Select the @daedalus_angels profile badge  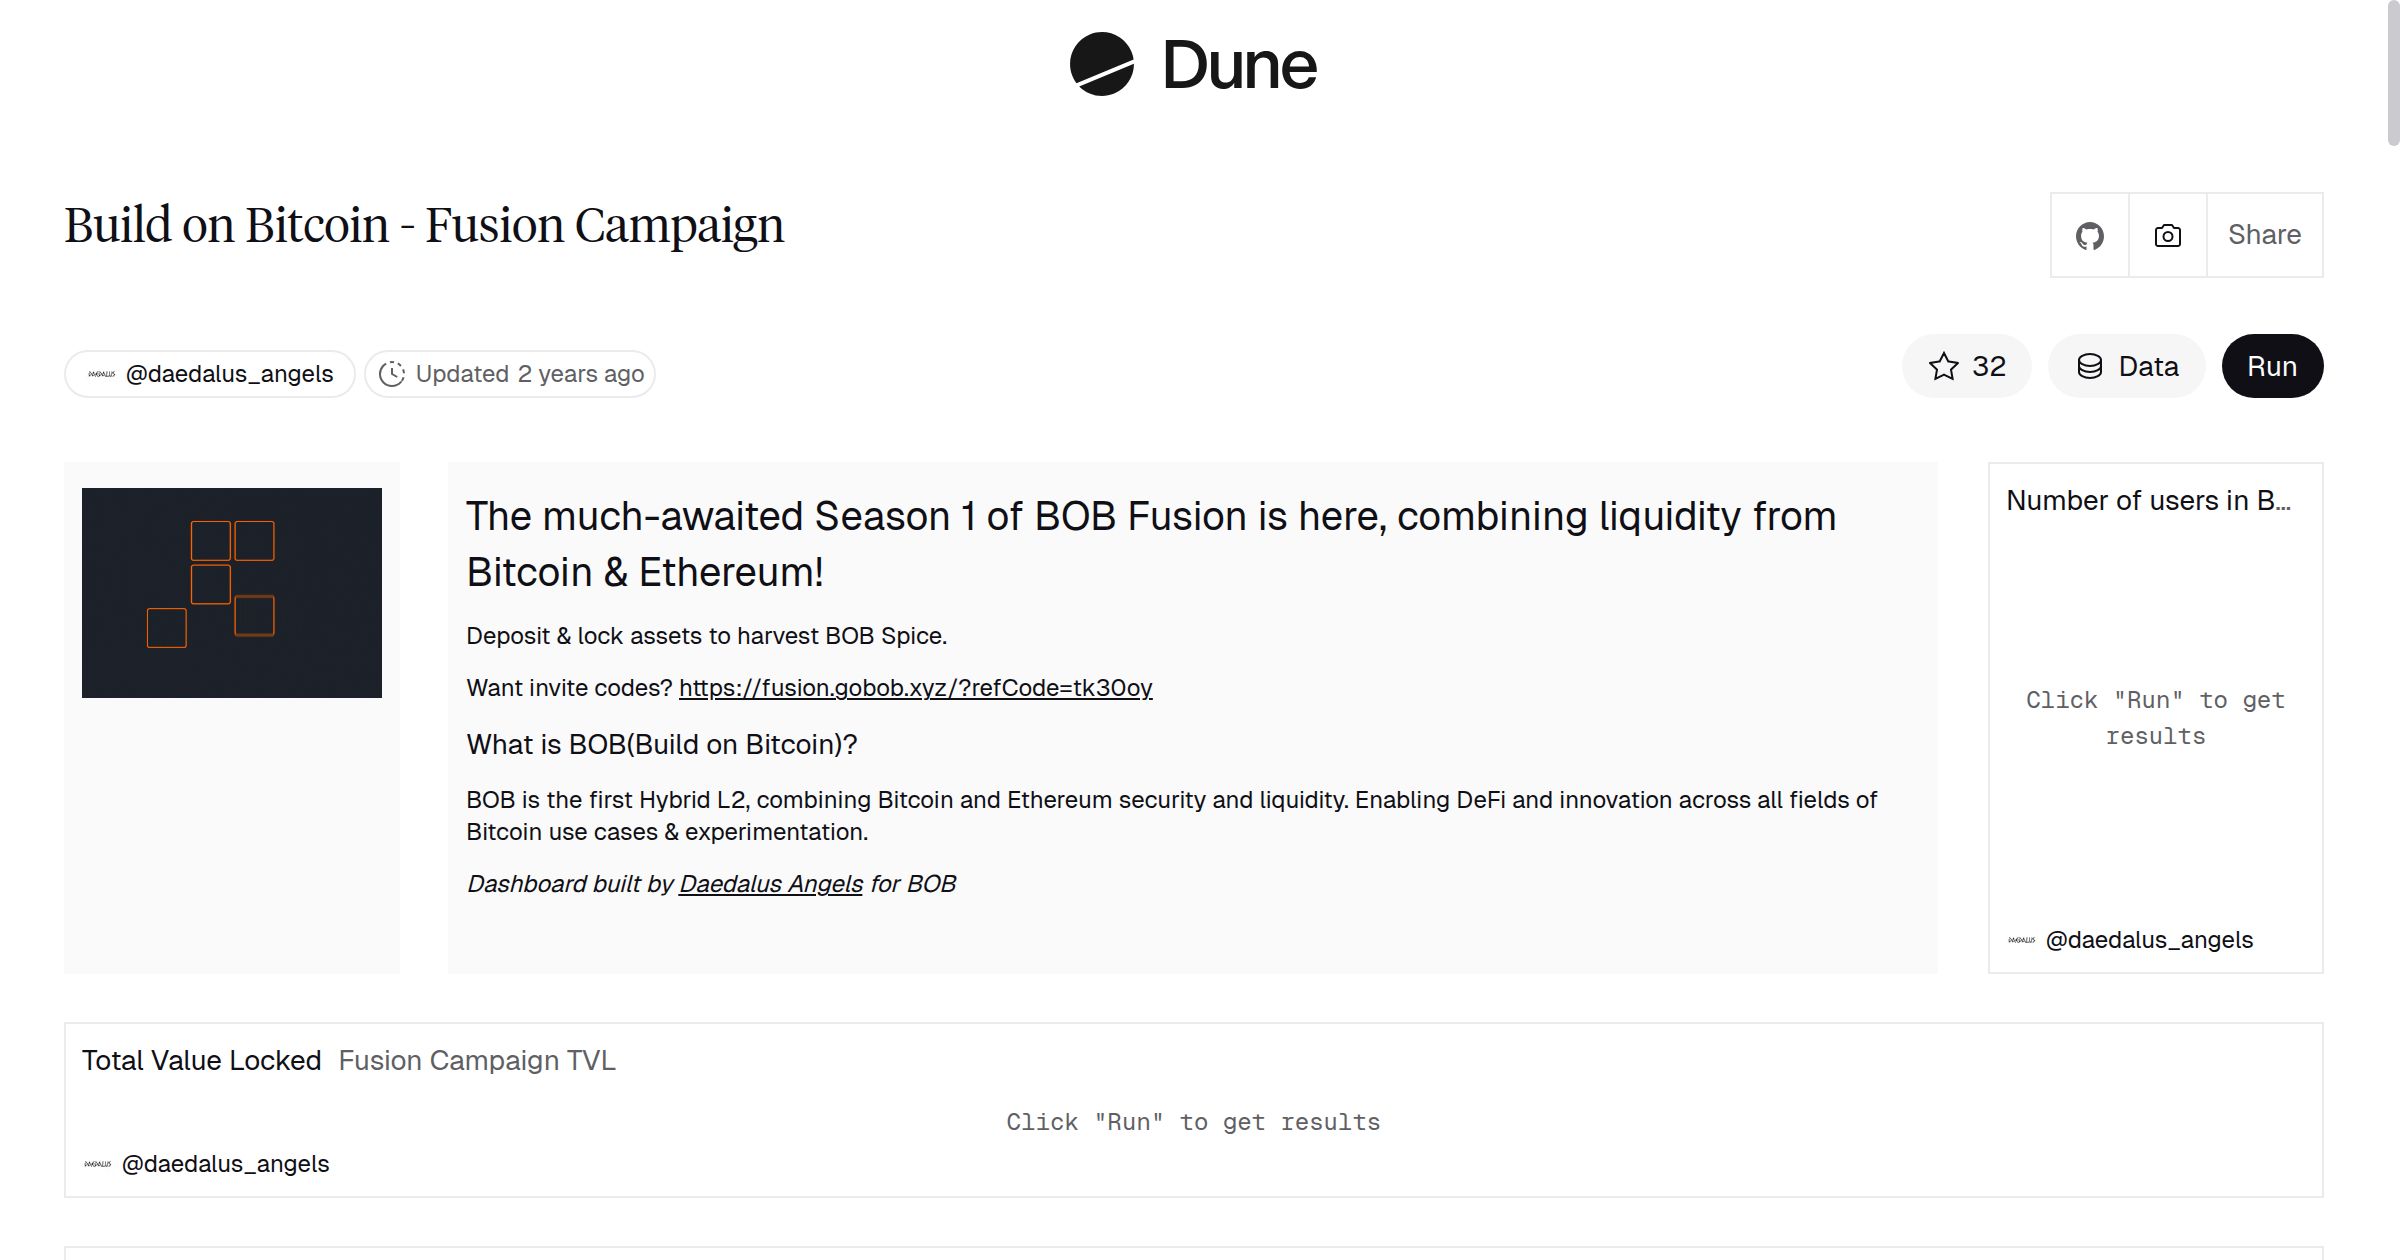[209, 373]
